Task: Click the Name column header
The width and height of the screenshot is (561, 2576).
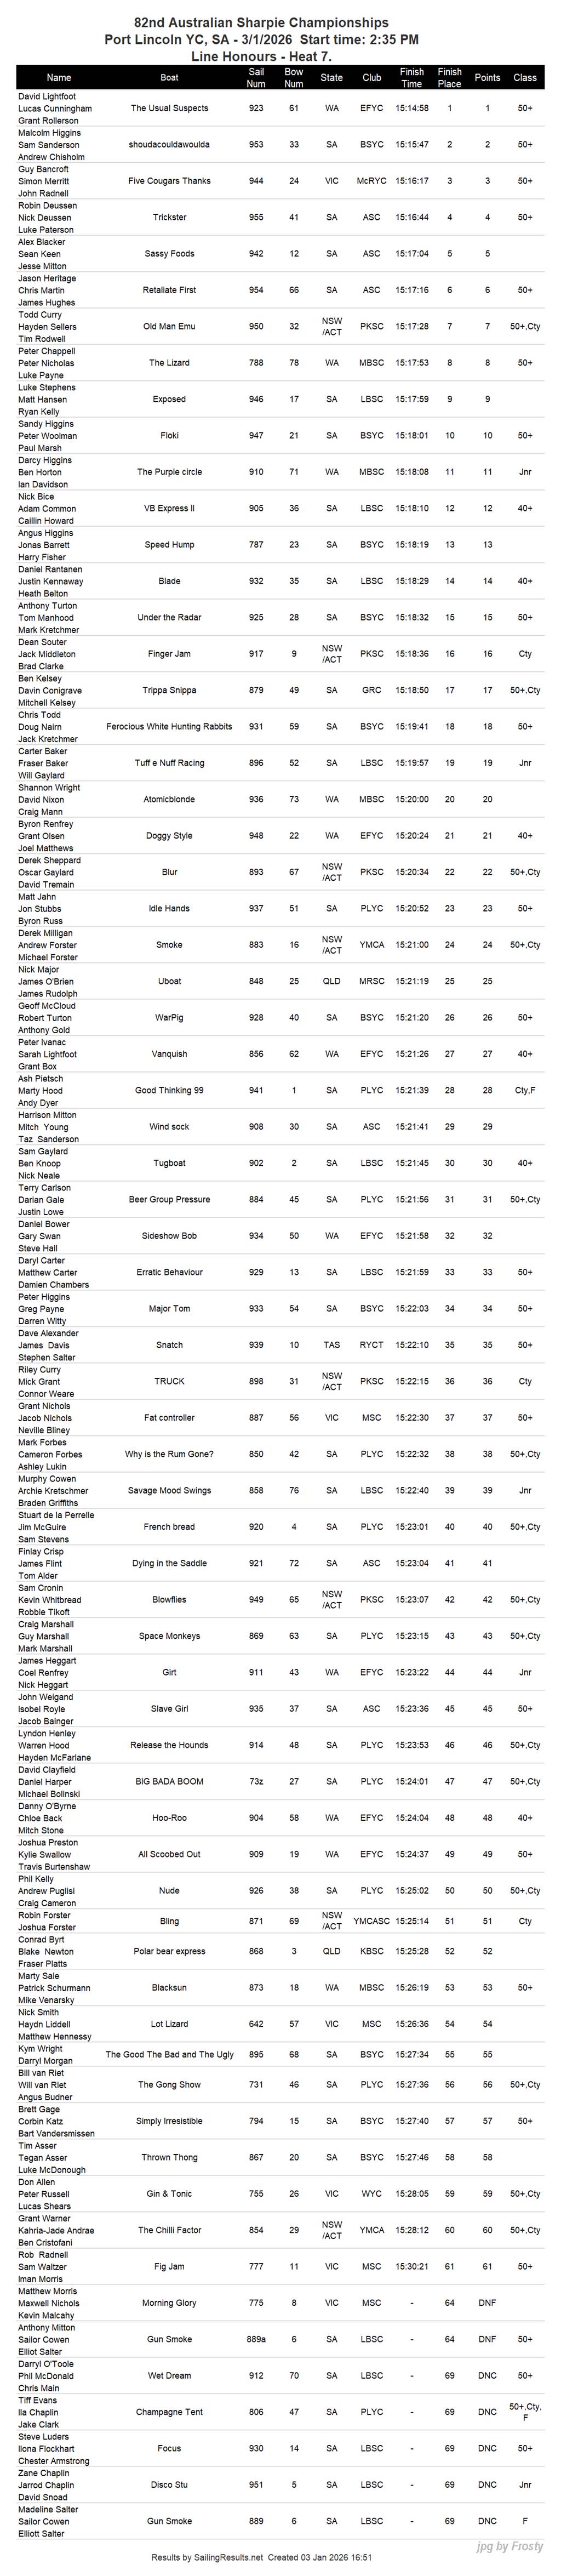Action: (59, 77)
